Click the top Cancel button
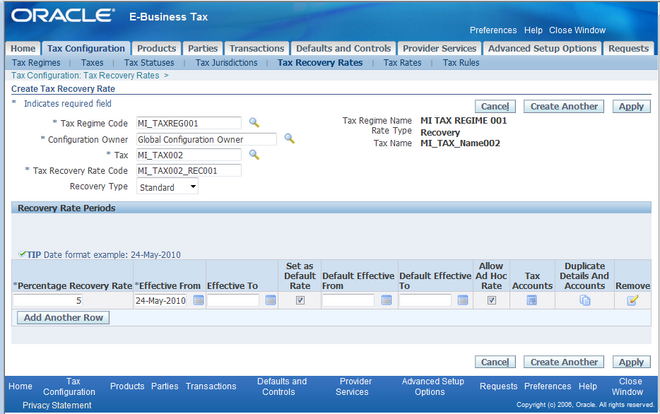 (495, 106)
